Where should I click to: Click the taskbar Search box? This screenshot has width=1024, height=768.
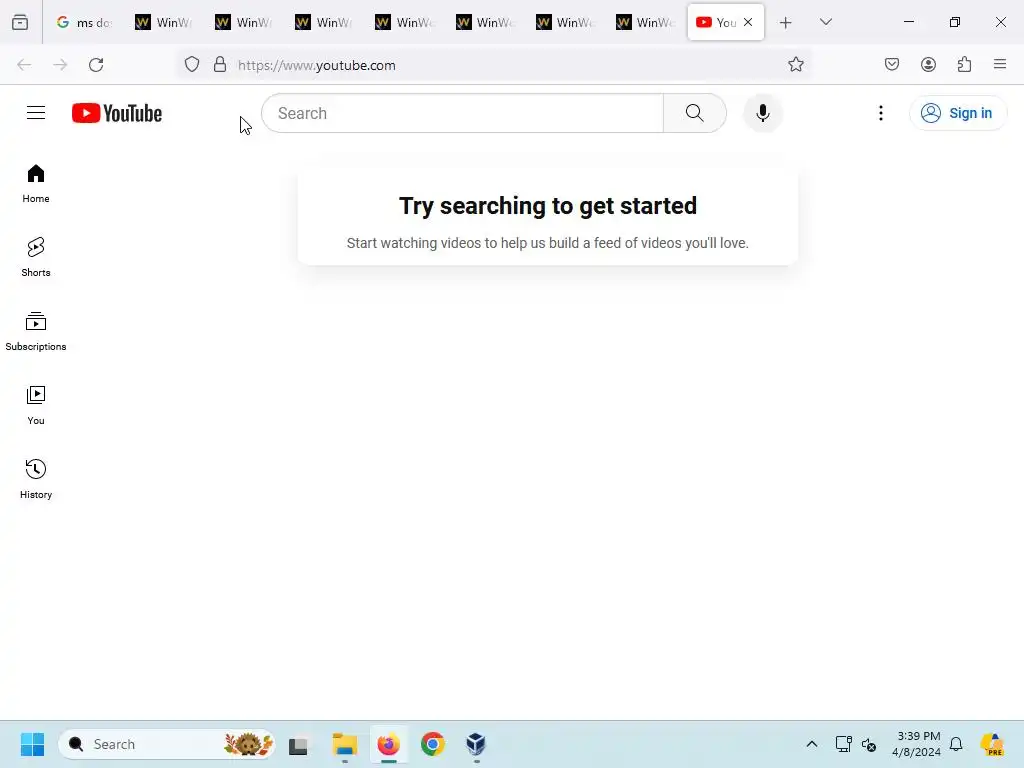coord(167,744)
